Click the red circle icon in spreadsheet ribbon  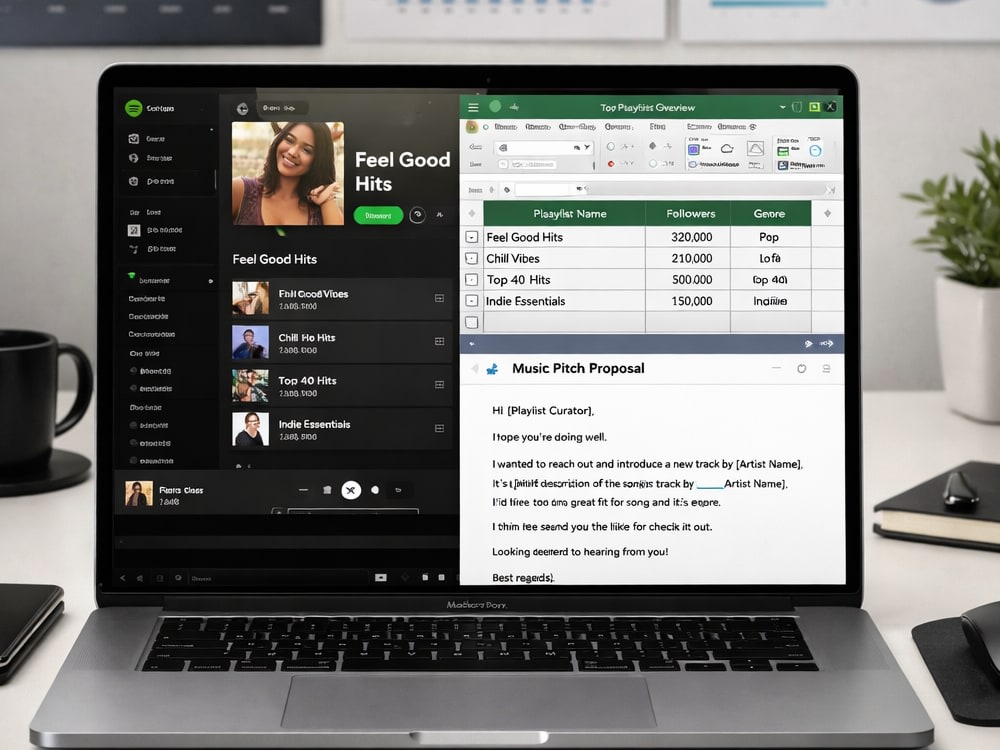(x=611, y=164)
